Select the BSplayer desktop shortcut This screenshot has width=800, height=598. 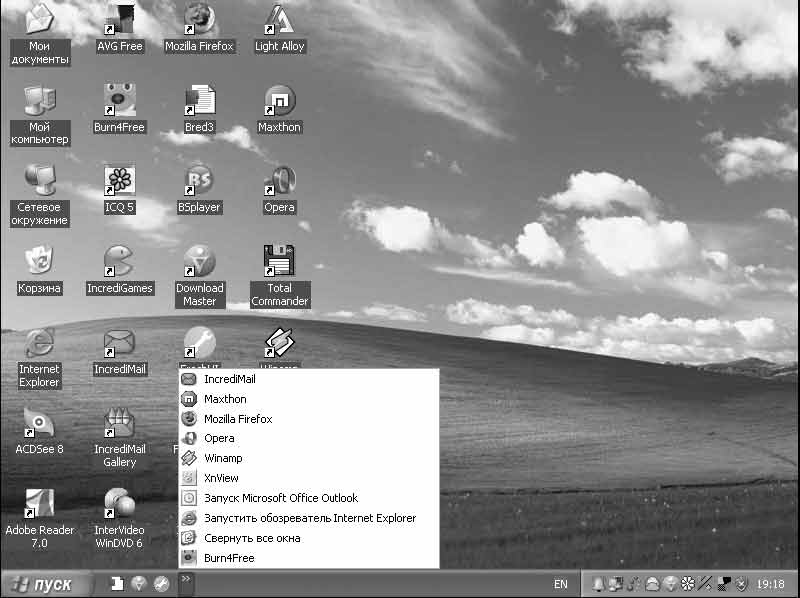(x=199, y=189)
